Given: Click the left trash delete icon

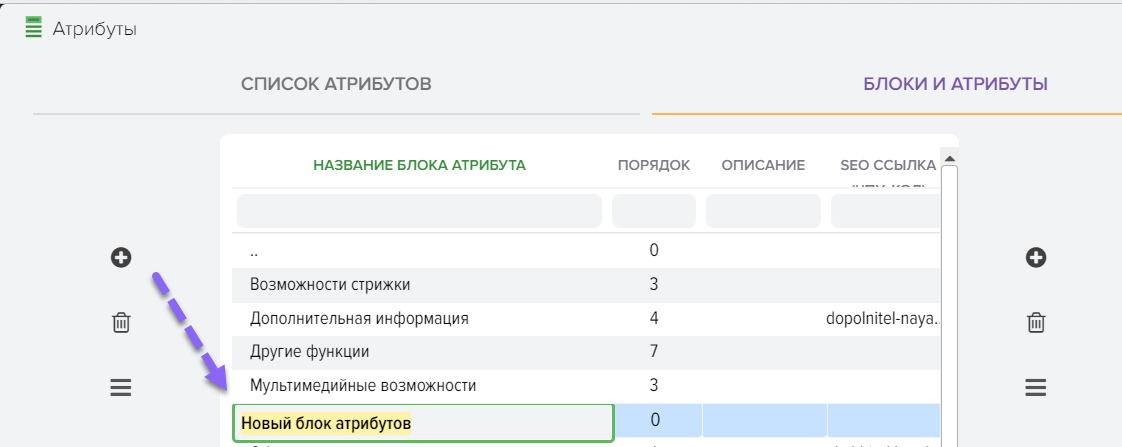Looking at the screenshot, I should coord(121,322).
